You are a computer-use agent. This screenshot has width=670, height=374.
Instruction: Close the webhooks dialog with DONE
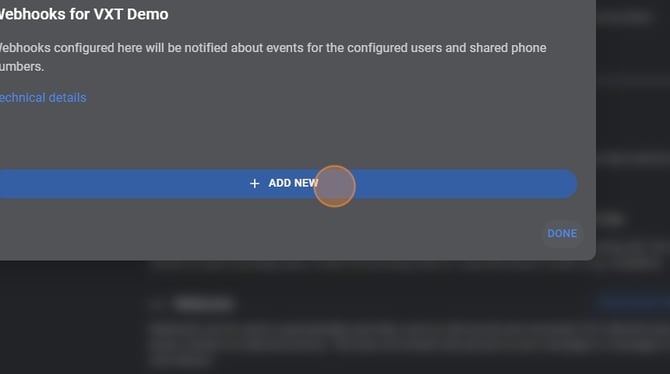(x=562, y=233)
